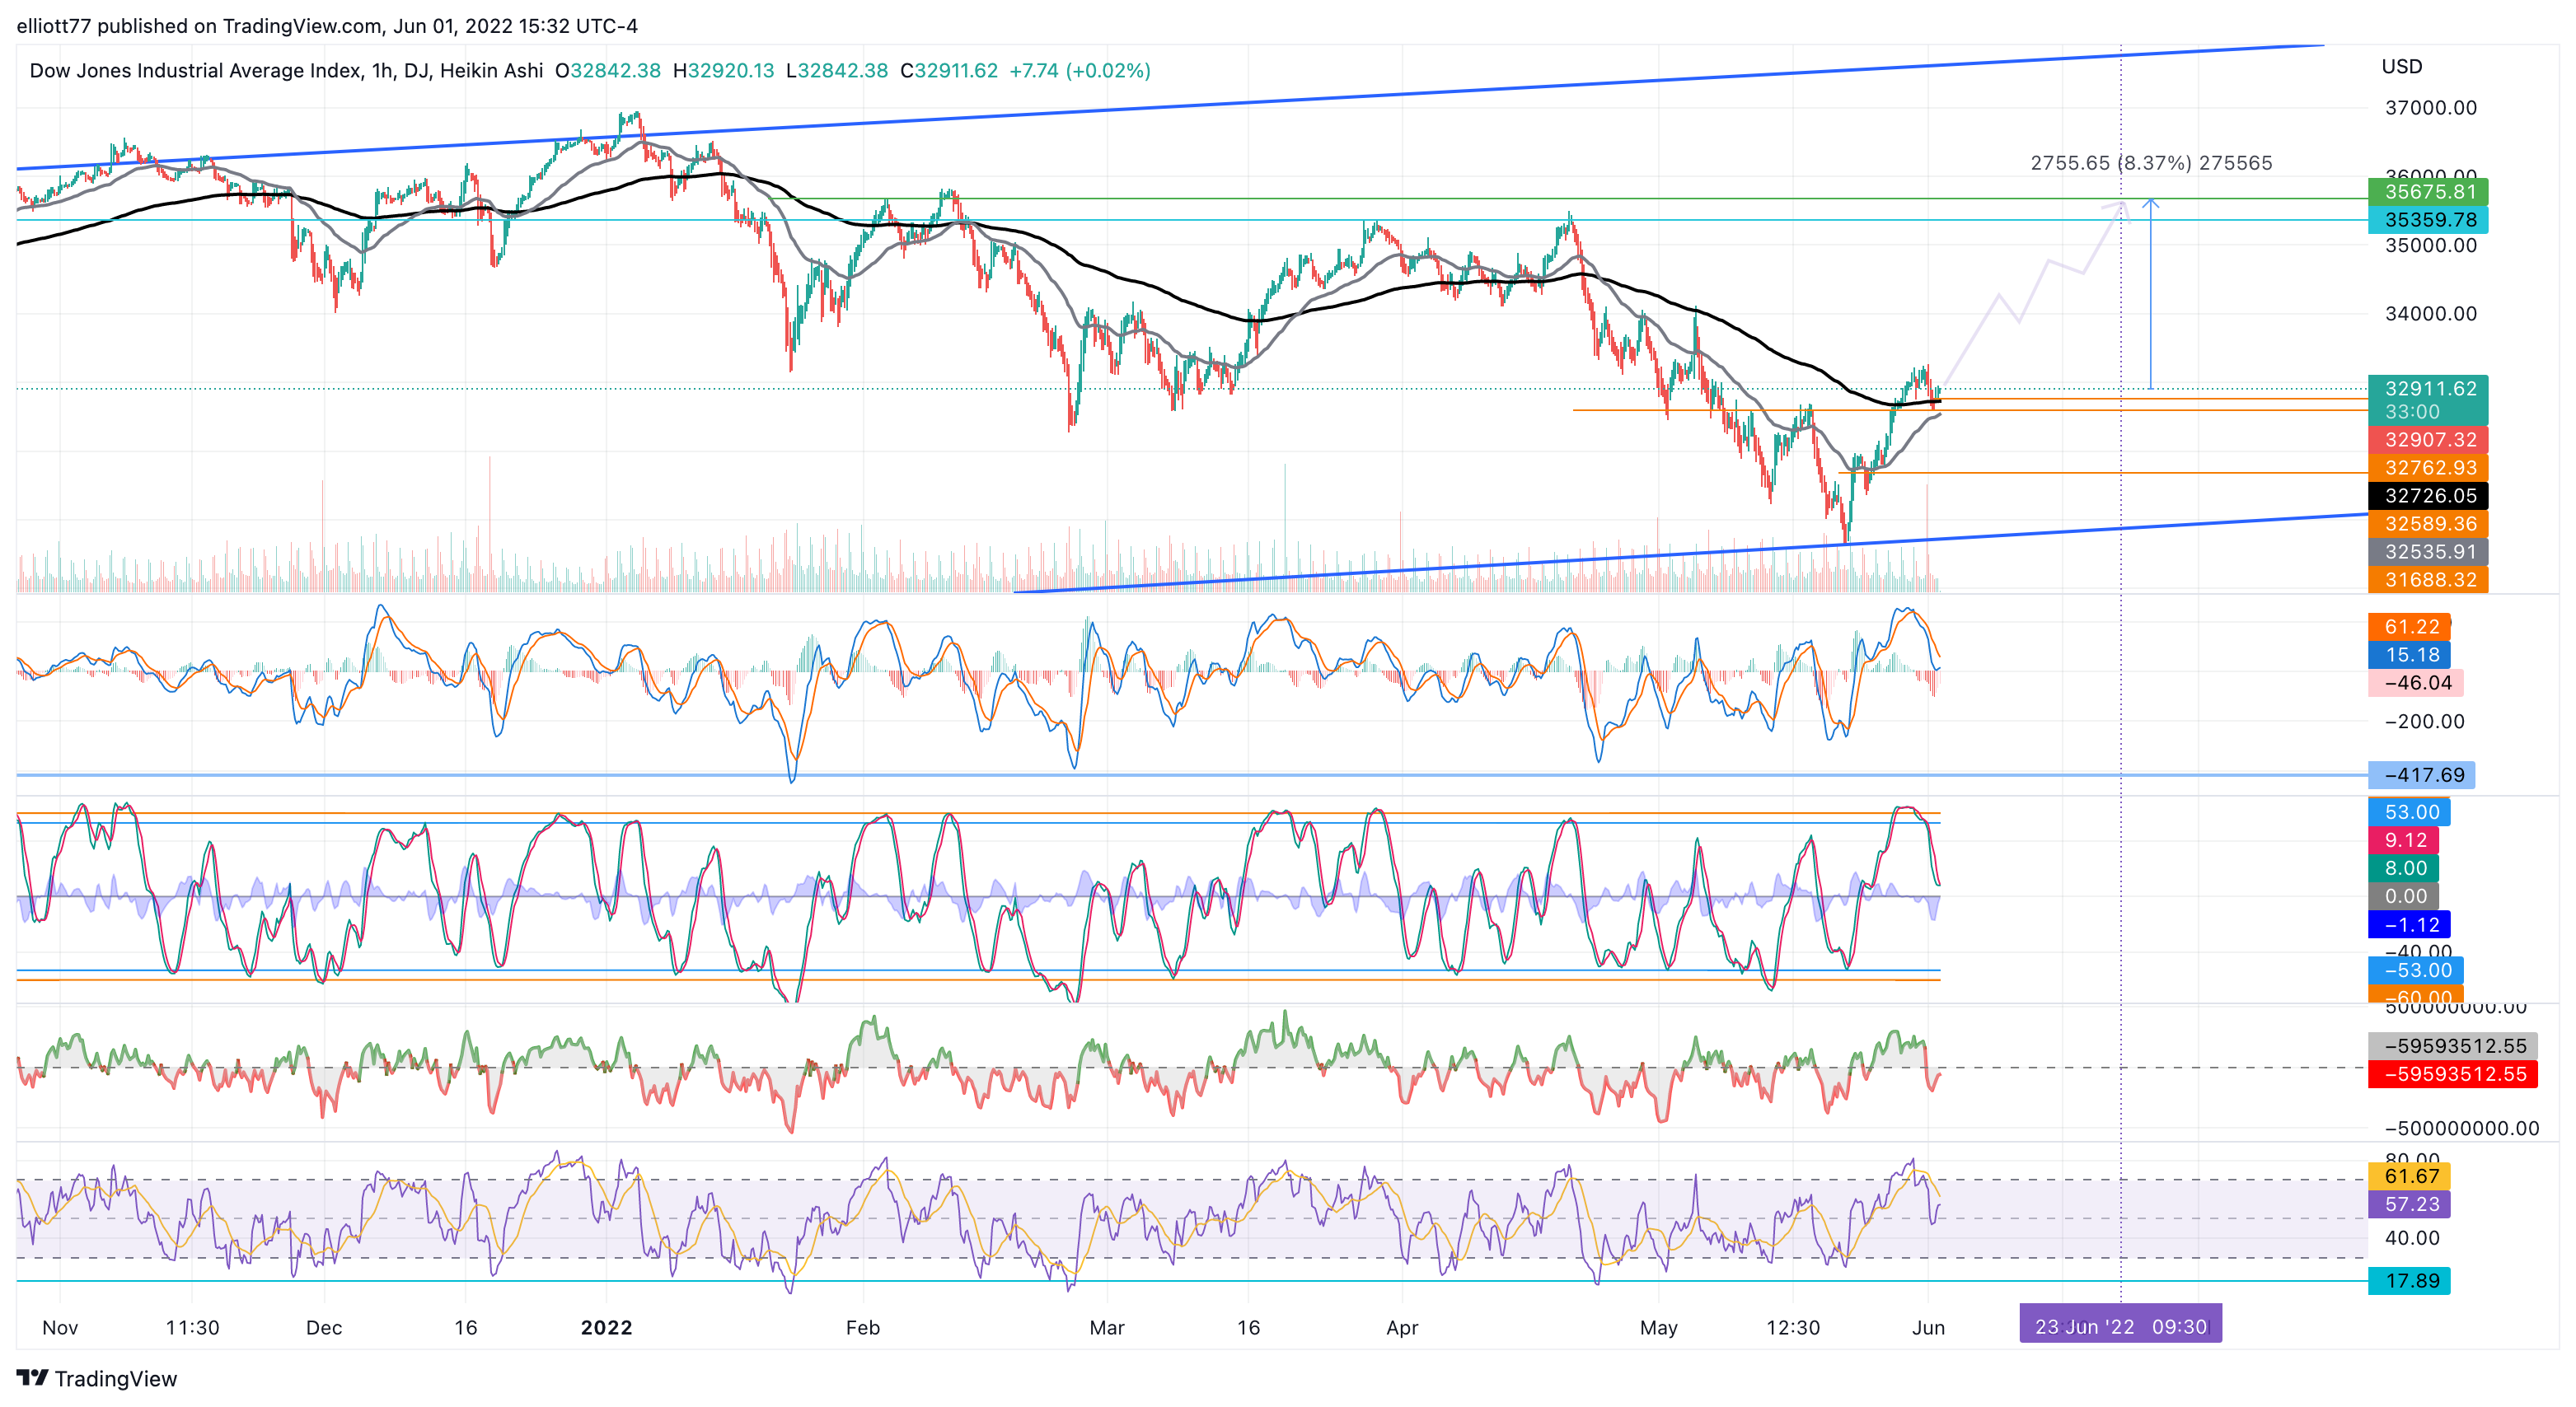The height and width of the screenshot is (1407, 2576).
Task: Click the Nov label on time axis
Action: pyautogui.click(x=60, y=1328)
